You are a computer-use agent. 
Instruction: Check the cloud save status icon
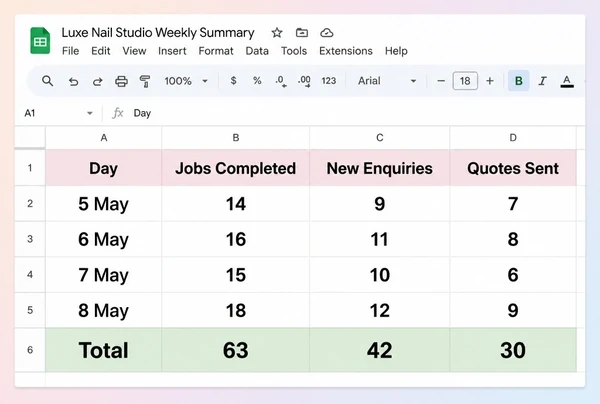click(326, 33)
